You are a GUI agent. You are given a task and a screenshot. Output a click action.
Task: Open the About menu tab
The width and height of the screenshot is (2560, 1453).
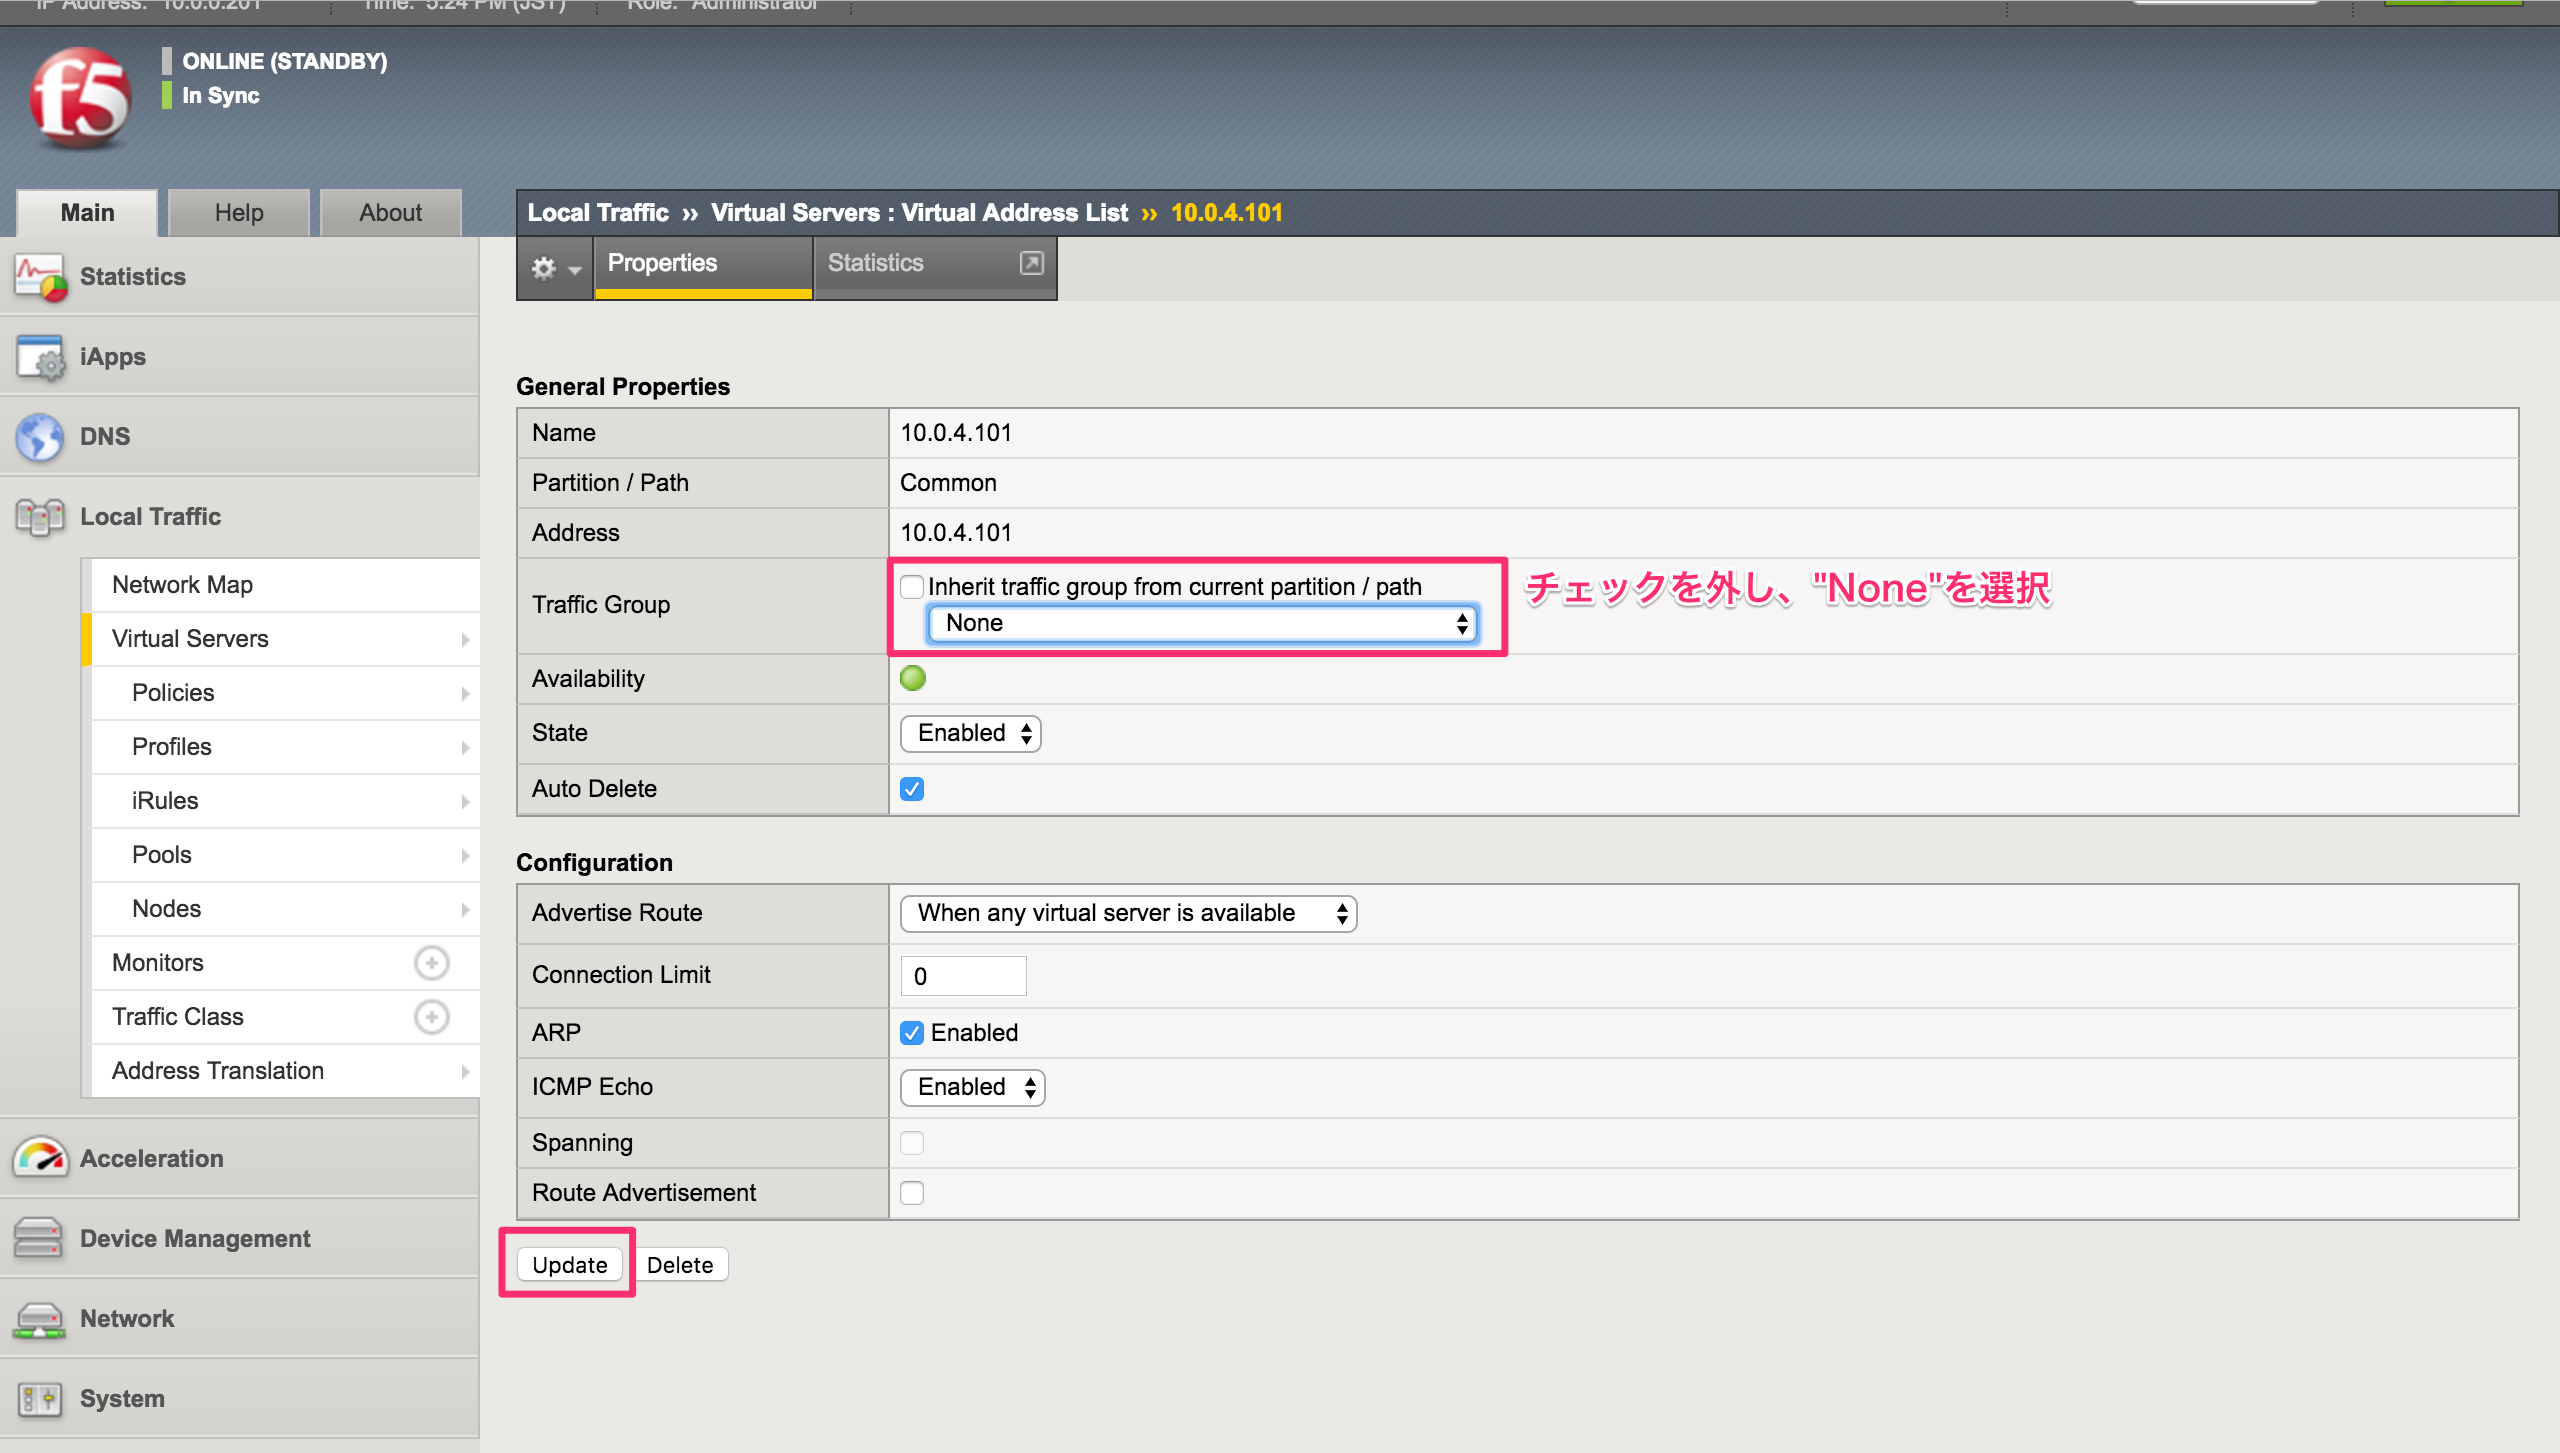390,212
